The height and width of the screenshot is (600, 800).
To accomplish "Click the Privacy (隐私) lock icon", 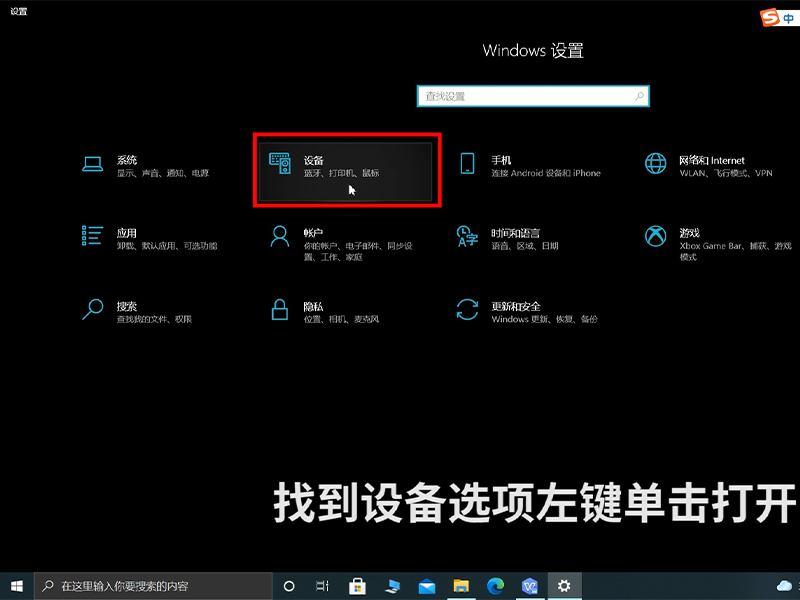I will (280, 309).
